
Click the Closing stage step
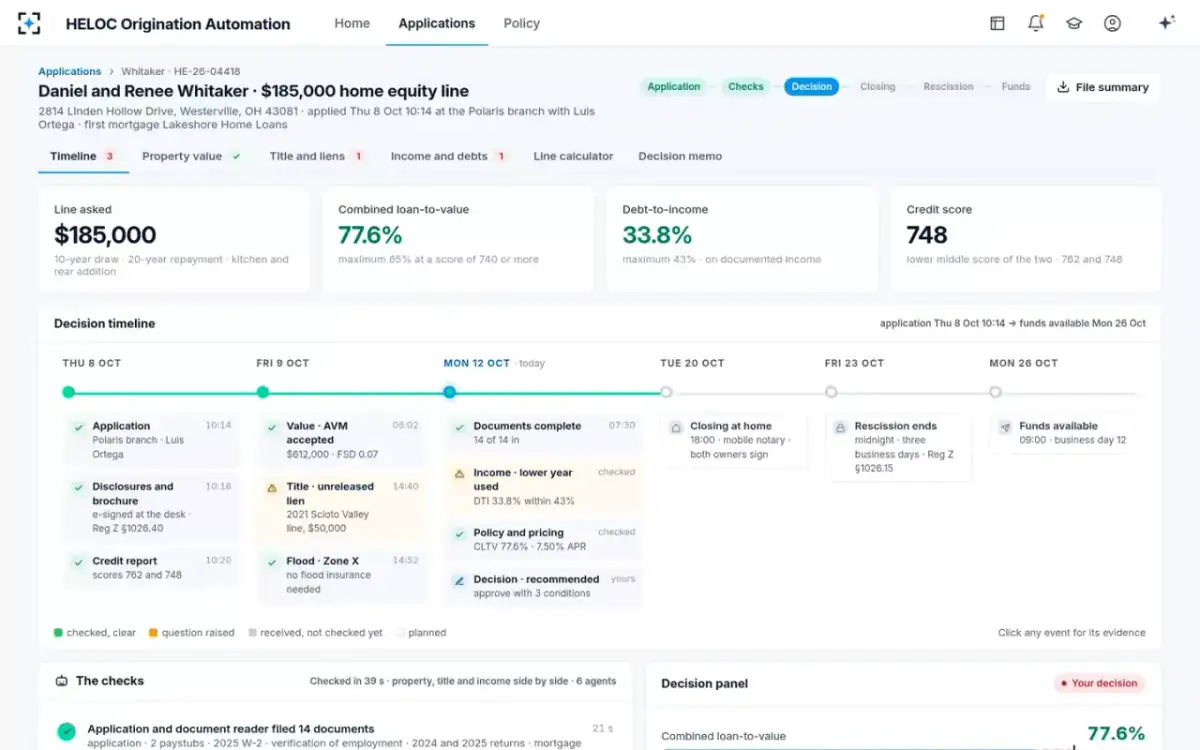click(x=878, y=87)
